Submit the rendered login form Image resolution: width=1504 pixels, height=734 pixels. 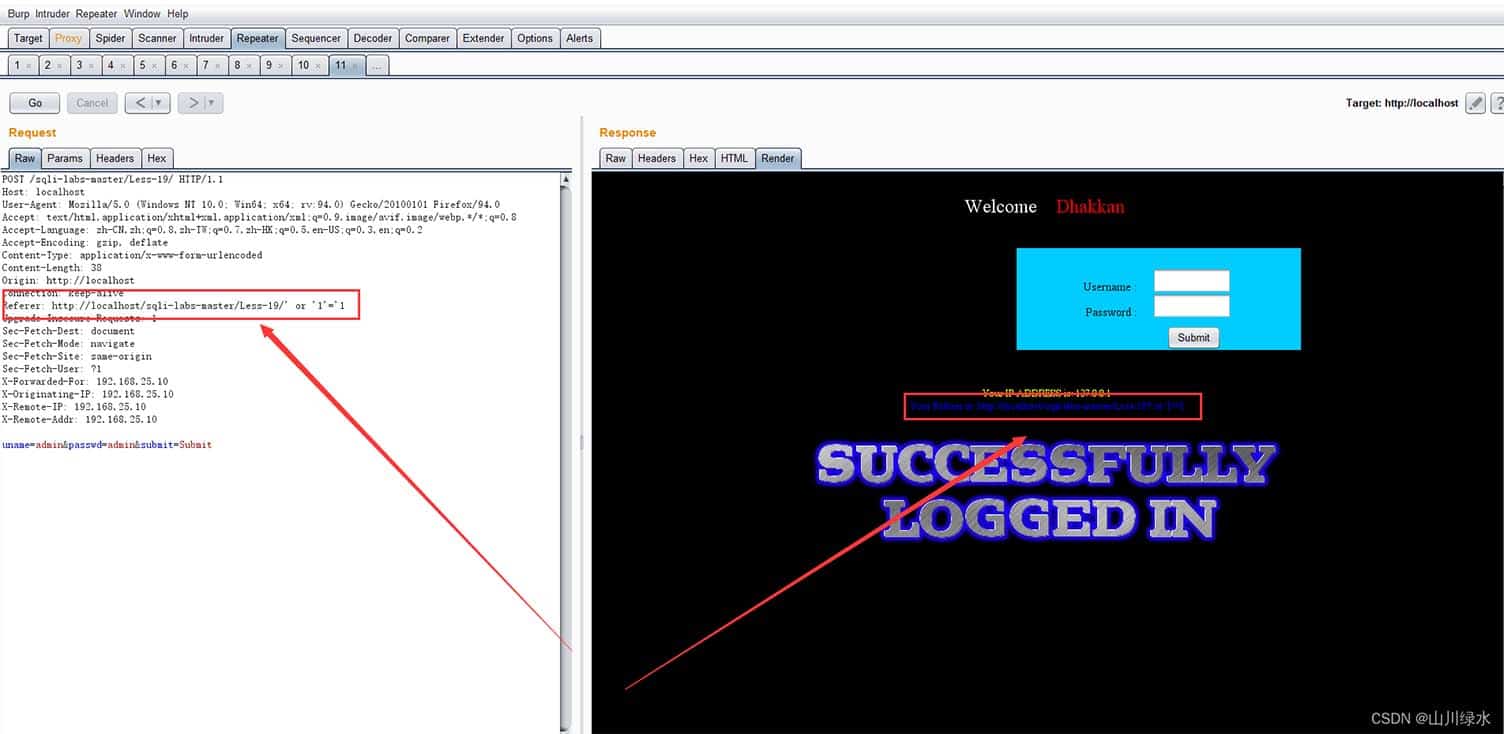[1193, 338]
